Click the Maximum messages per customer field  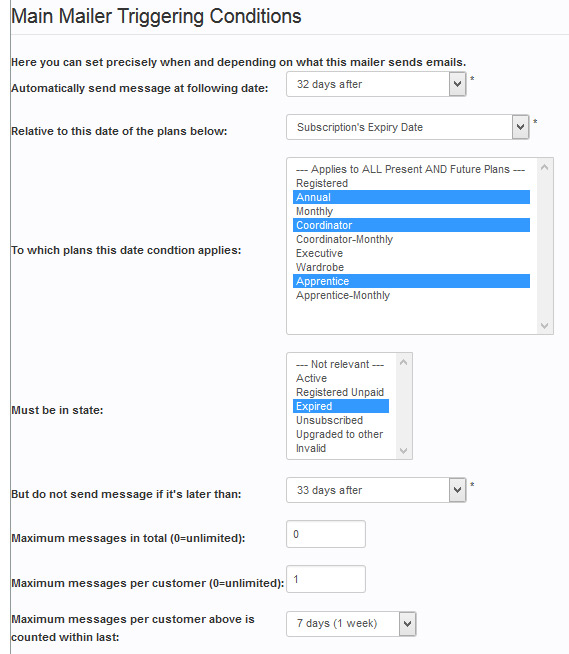(x=326, y=579)
